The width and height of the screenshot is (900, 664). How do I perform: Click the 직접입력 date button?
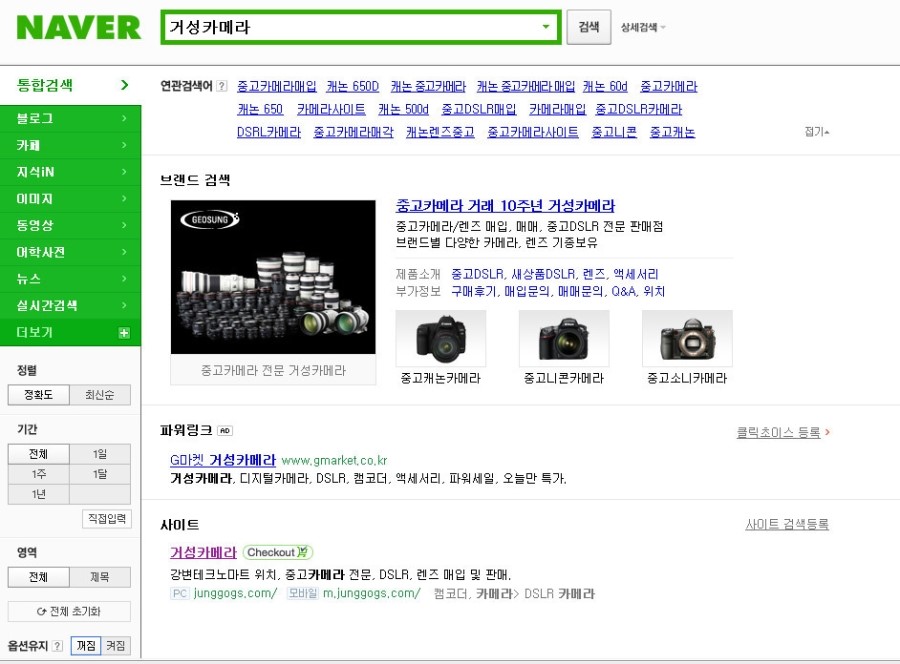click(107, 519)
